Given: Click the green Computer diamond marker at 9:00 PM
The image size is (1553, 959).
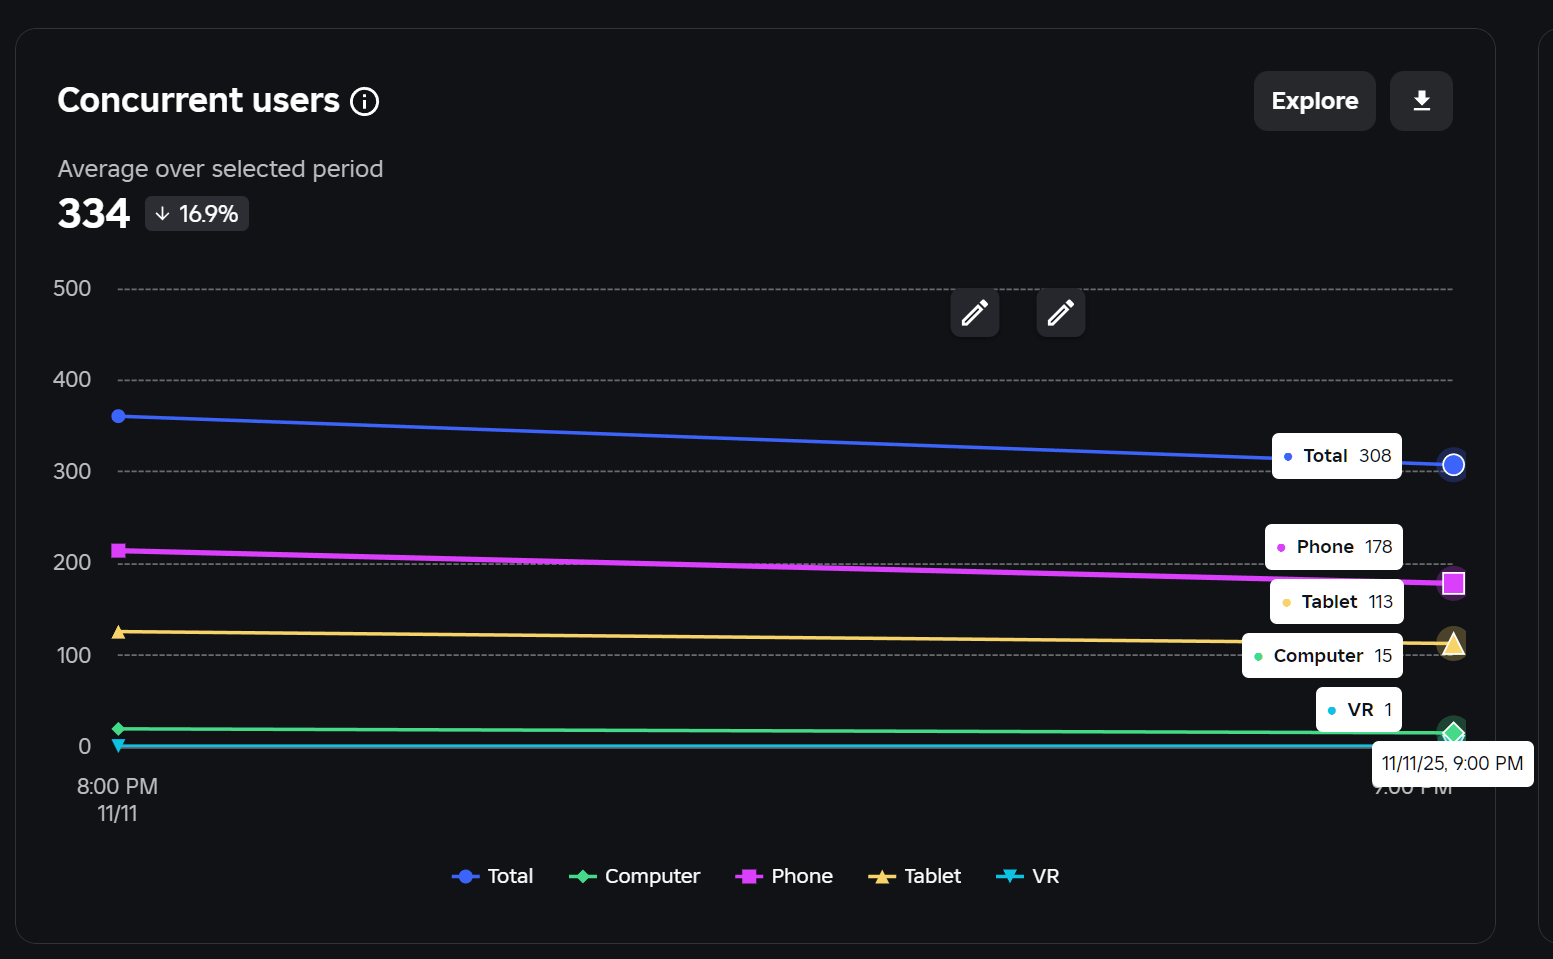Looking at the screenshot, I should [x=1453, y=733].
